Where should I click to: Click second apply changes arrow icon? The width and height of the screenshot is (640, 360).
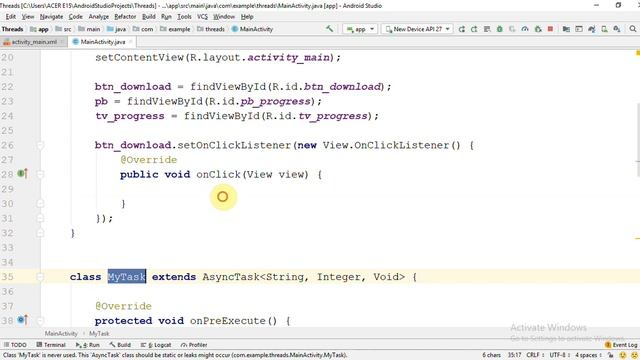tap(474, 29)
